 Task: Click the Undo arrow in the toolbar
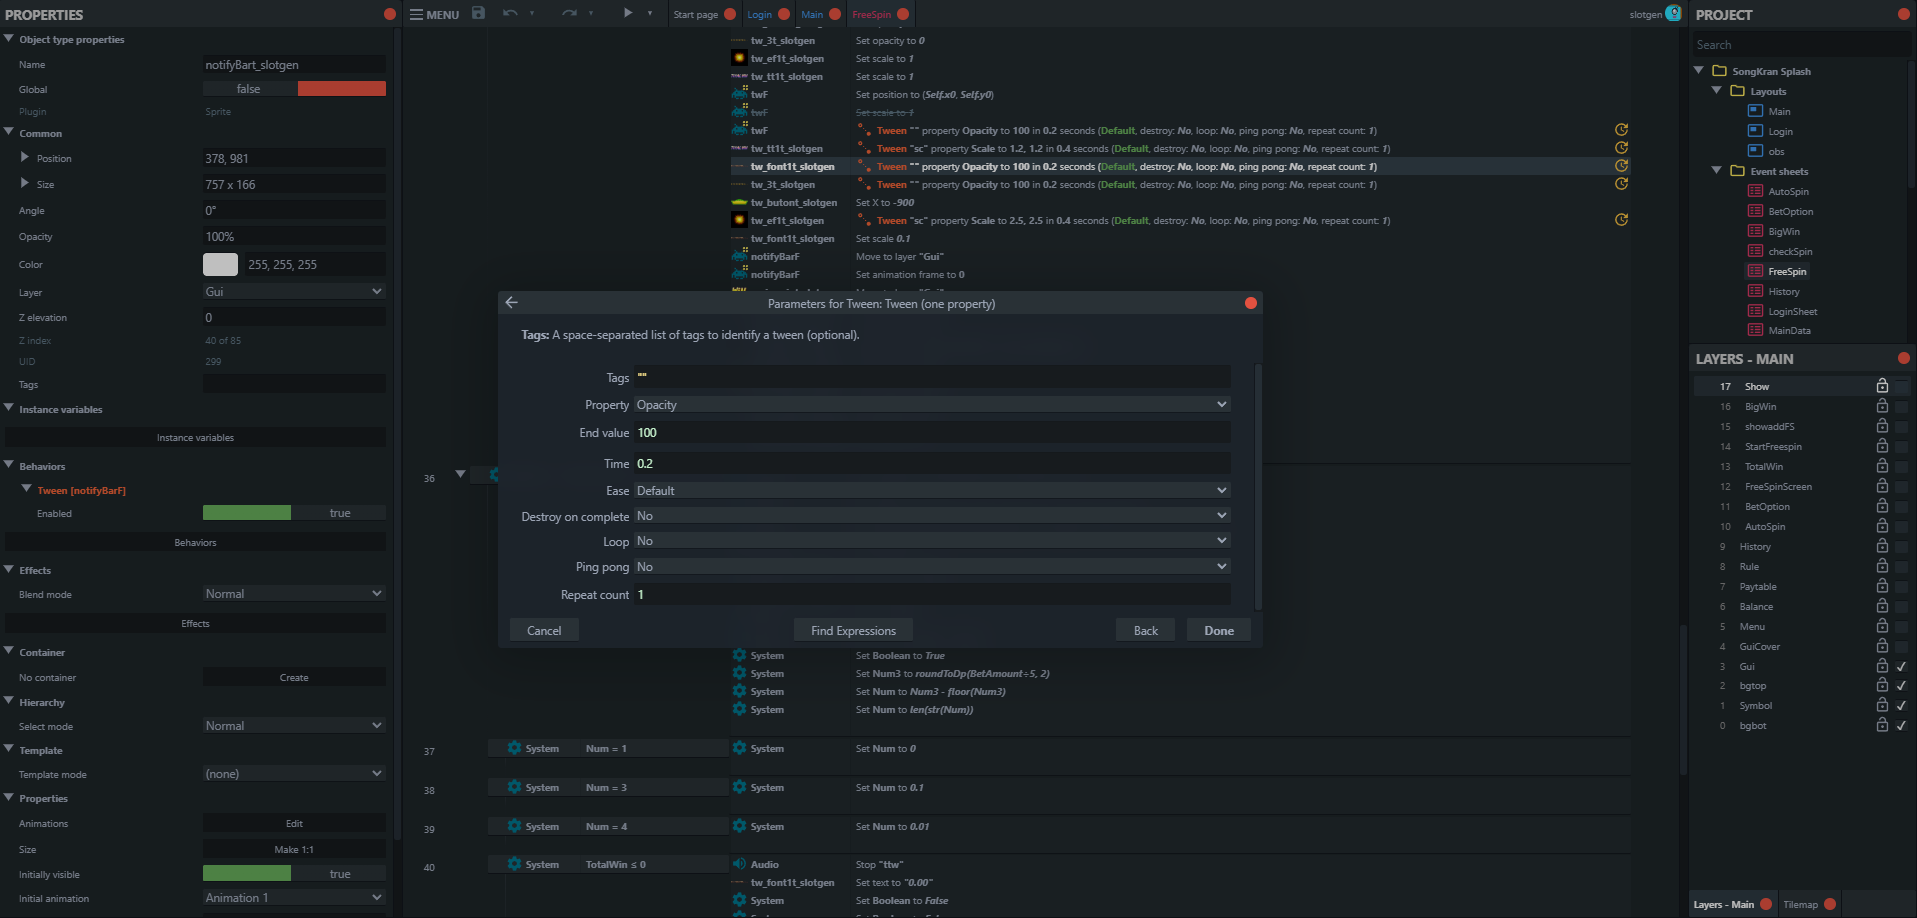click(x=510, y=13)
